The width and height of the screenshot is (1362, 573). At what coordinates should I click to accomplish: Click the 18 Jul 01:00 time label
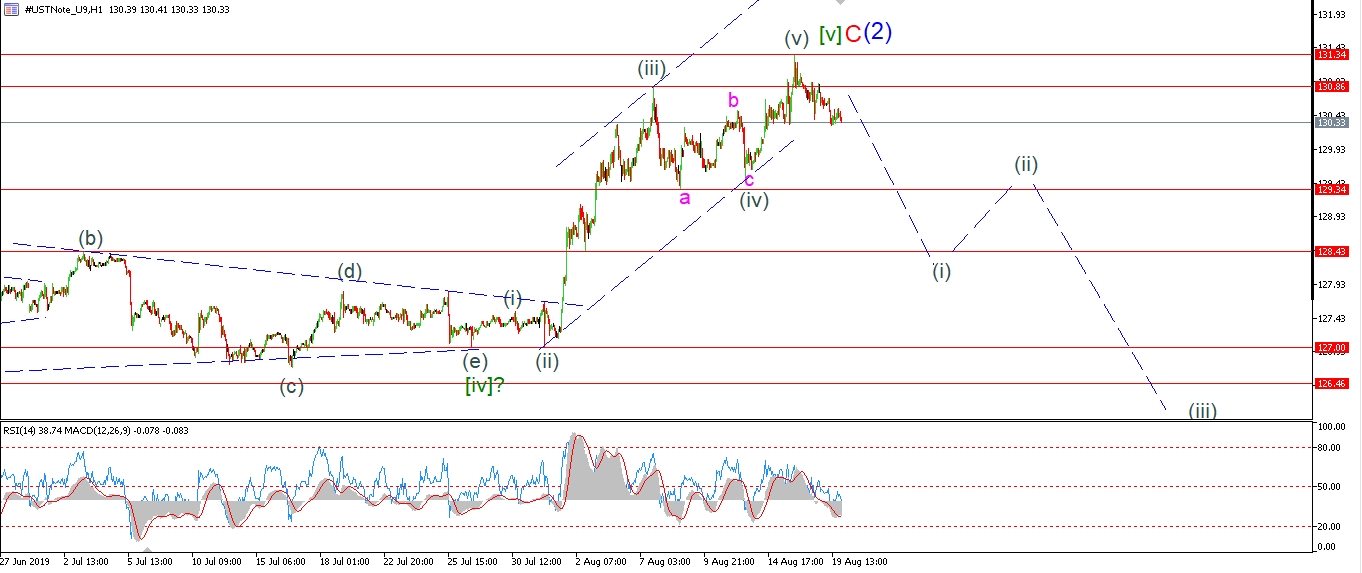click(345, 561)
